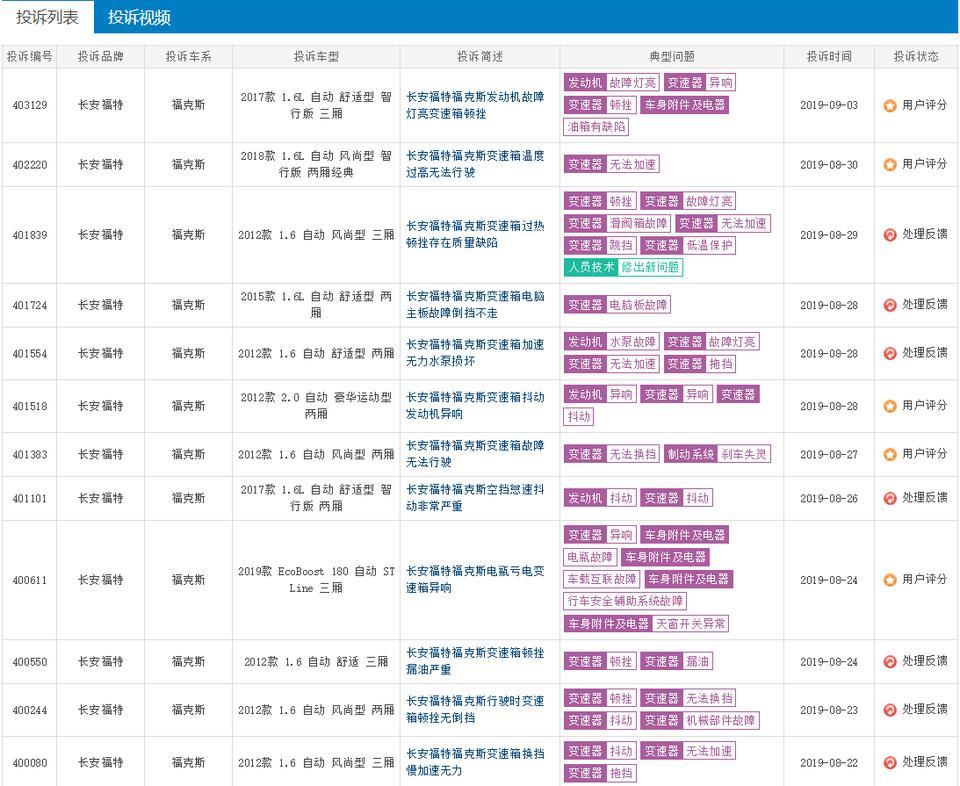Click the 变速器 无法换挡 tag in row 401383
The height and width of the screenshot is (786, 960).
[x=612, y=454]
